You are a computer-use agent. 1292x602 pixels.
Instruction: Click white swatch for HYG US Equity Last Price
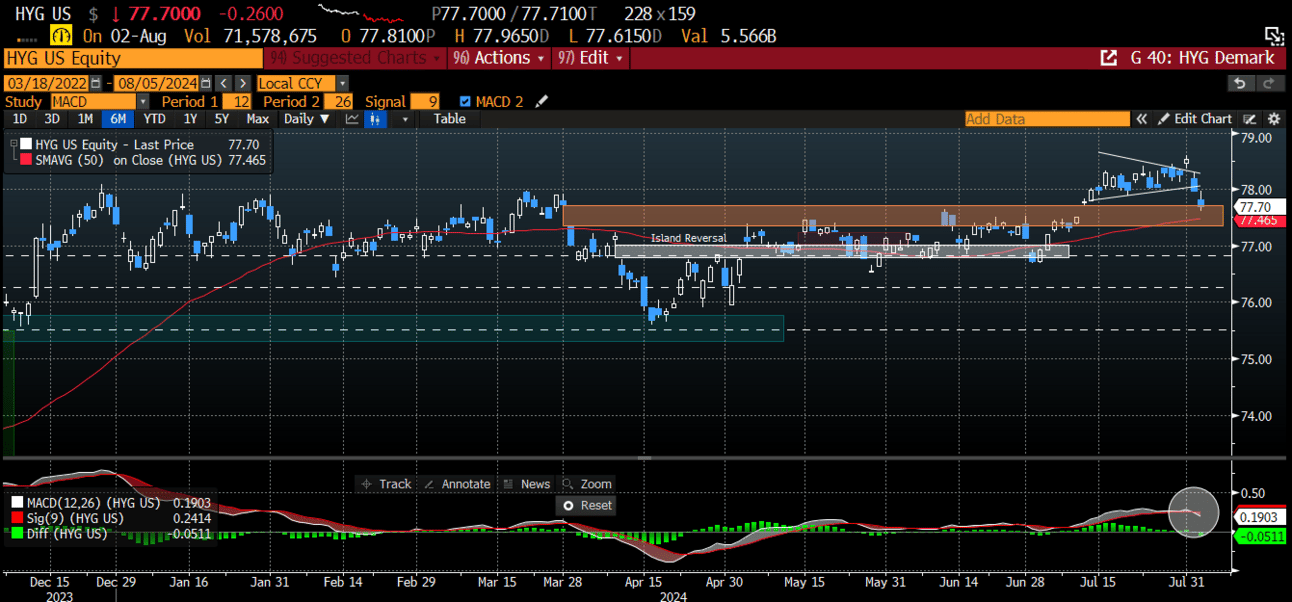26,145
